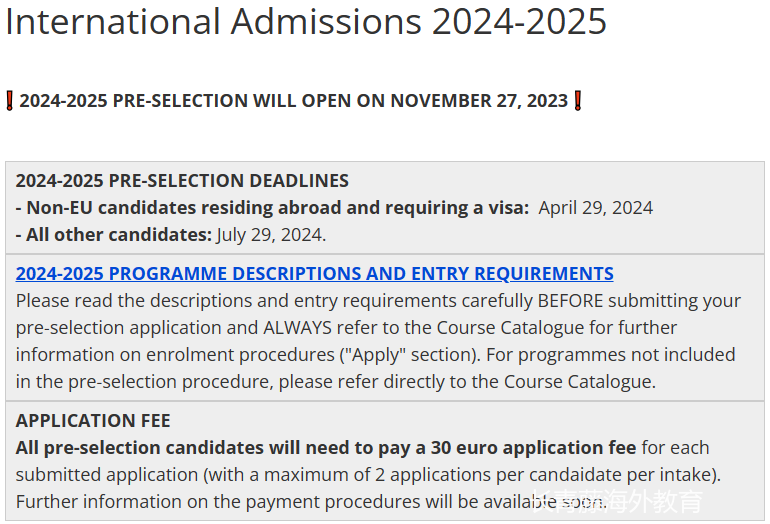Select the Pre-Selection Deadlines heading
Viewport: 770px width, 524px height.
coord(182,181)
